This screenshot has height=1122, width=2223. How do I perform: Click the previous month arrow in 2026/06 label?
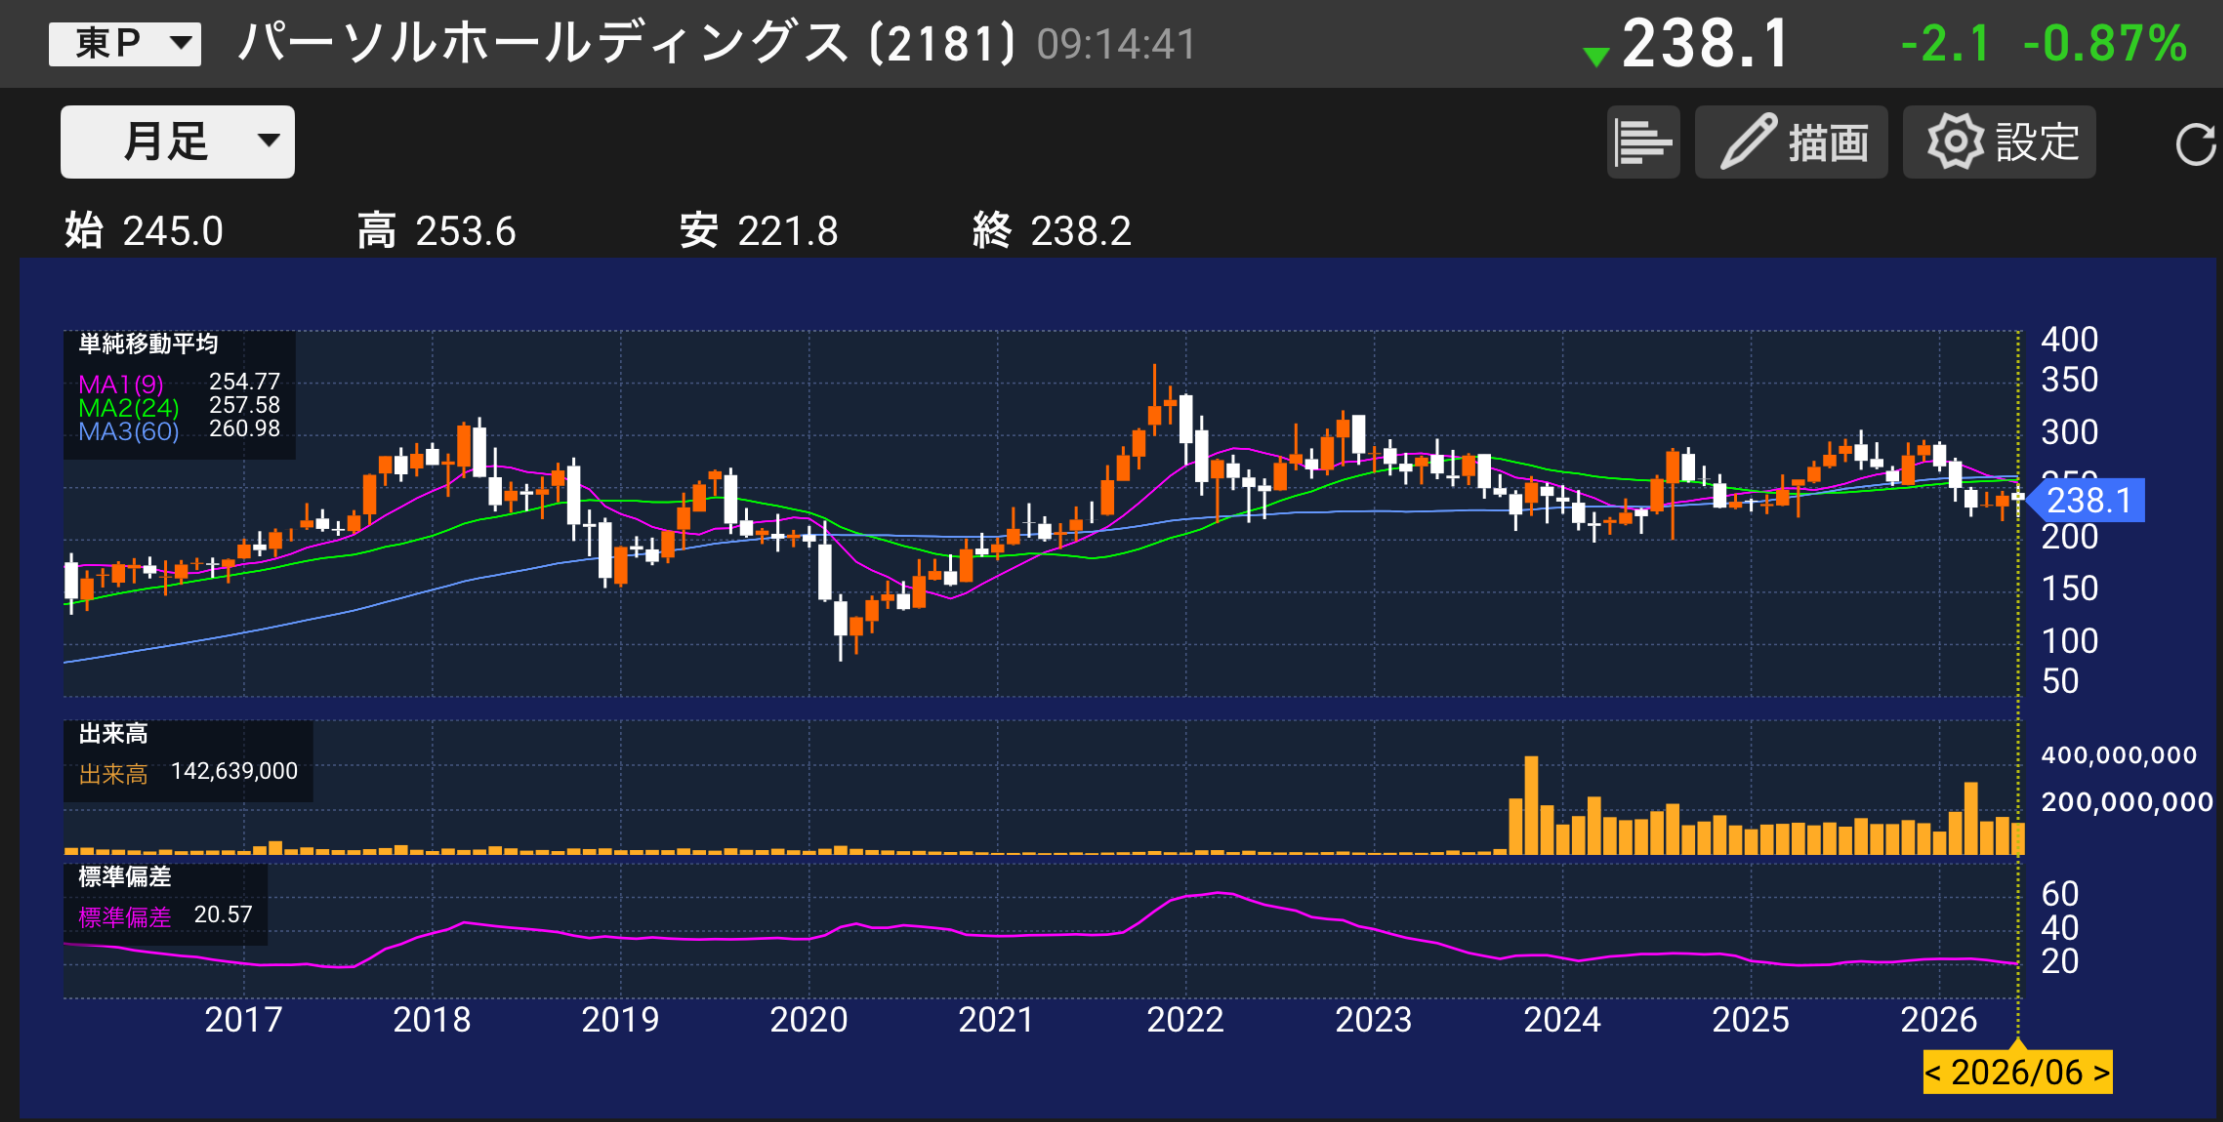coord(1934,1072)
